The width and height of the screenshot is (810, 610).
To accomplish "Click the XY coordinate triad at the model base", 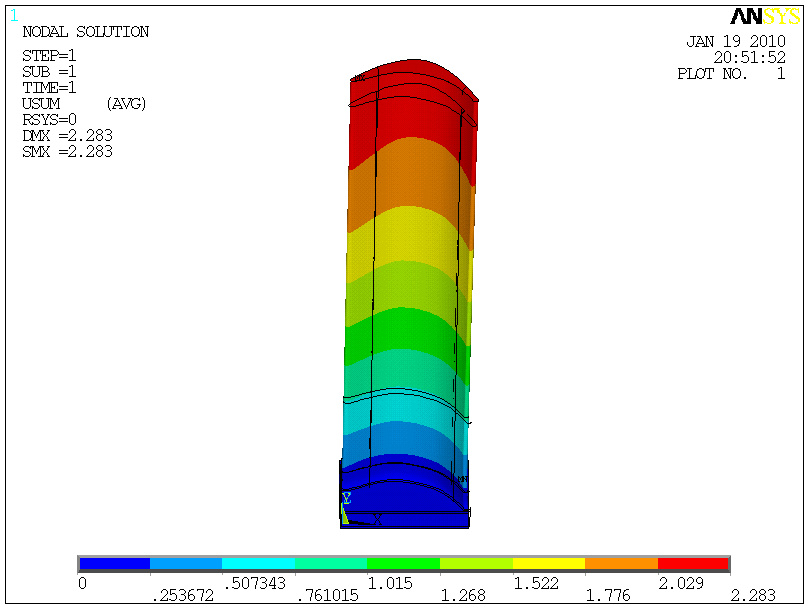I will (x=362, y=510).
